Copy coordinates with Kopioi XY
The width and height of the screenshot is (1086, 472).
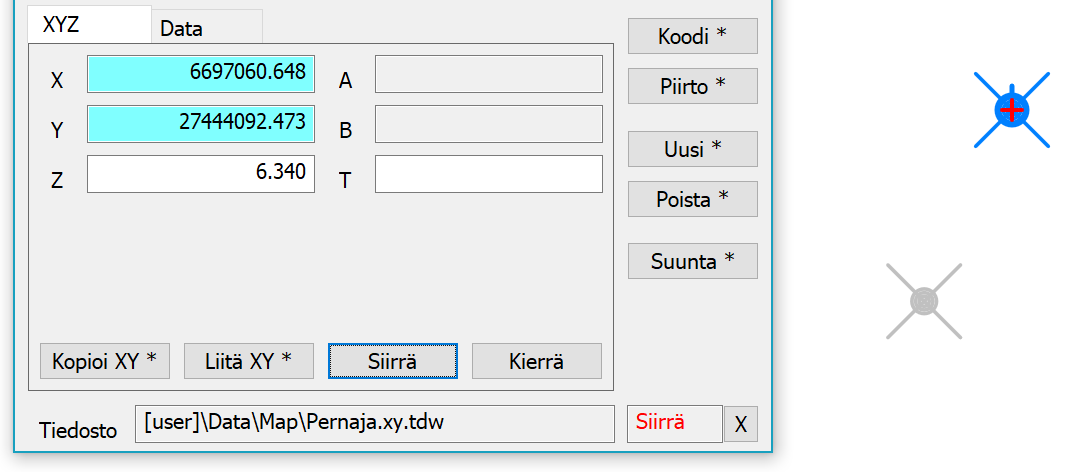point(105,361)
